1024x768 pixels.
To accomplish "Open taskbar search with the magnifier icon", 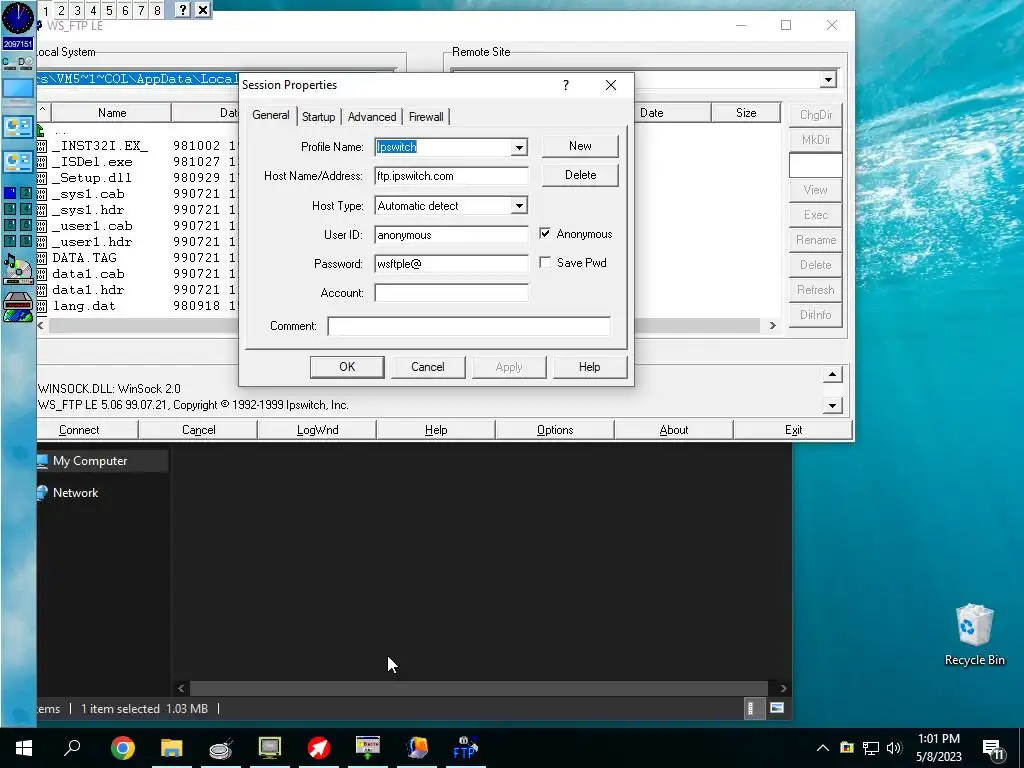I will 72,748.
